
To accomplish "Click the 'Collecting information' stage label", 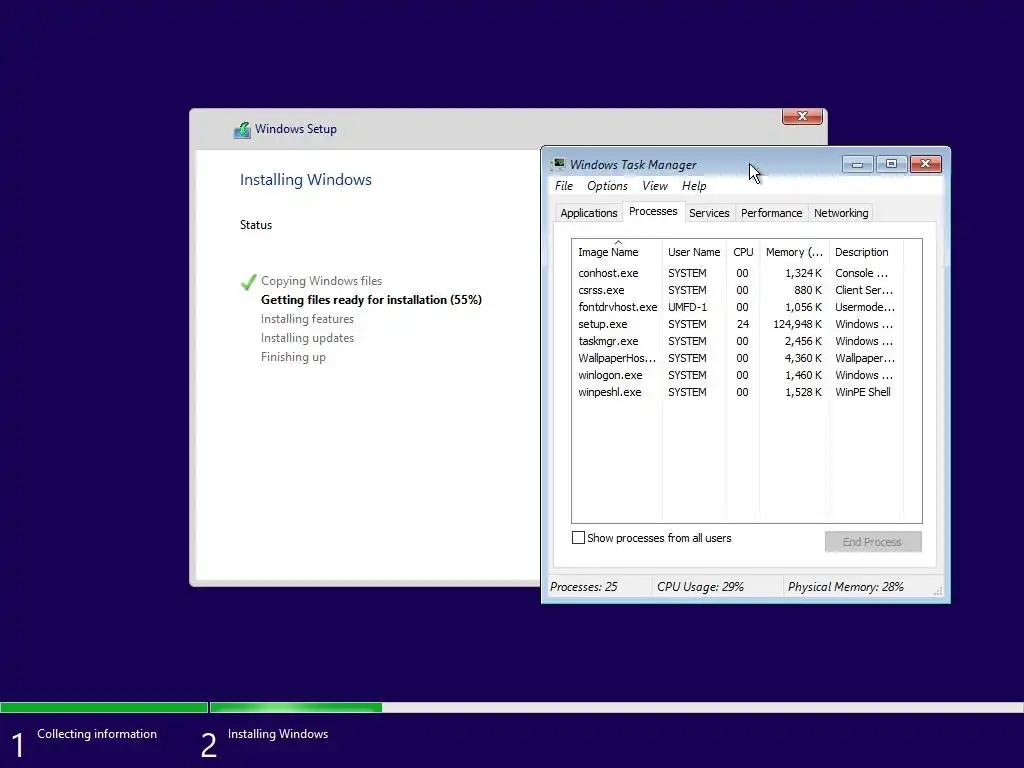I will click(97, 733).
